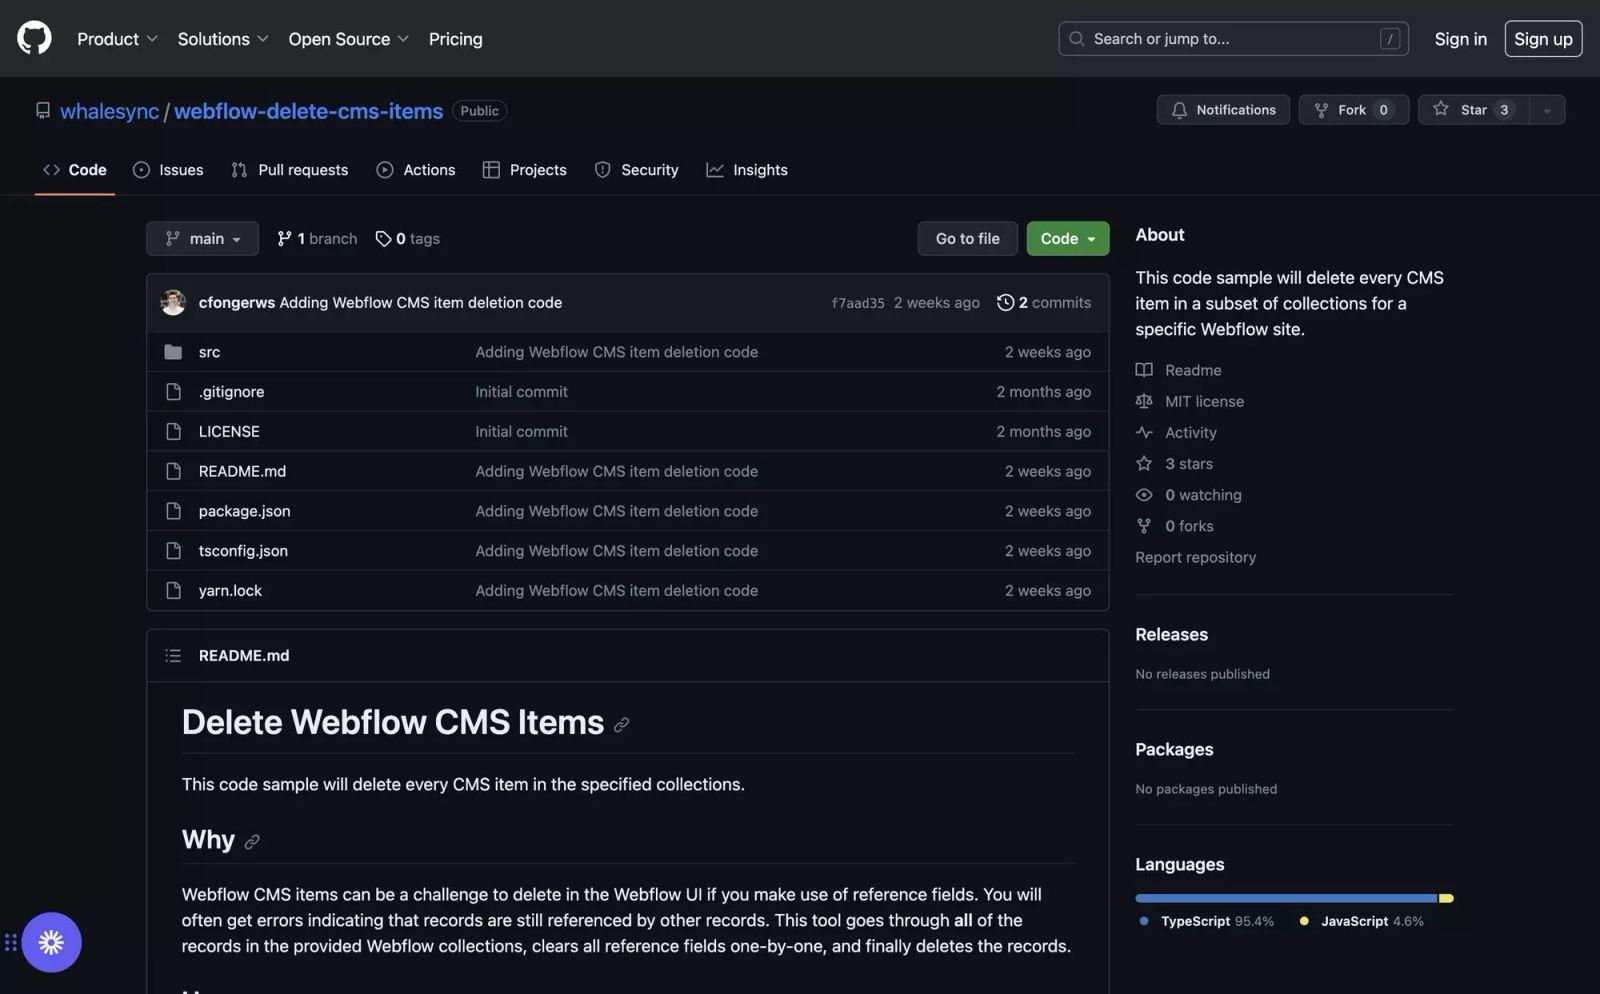
Task: Click the book icon beside Readme
Action: coord(1144,370)
